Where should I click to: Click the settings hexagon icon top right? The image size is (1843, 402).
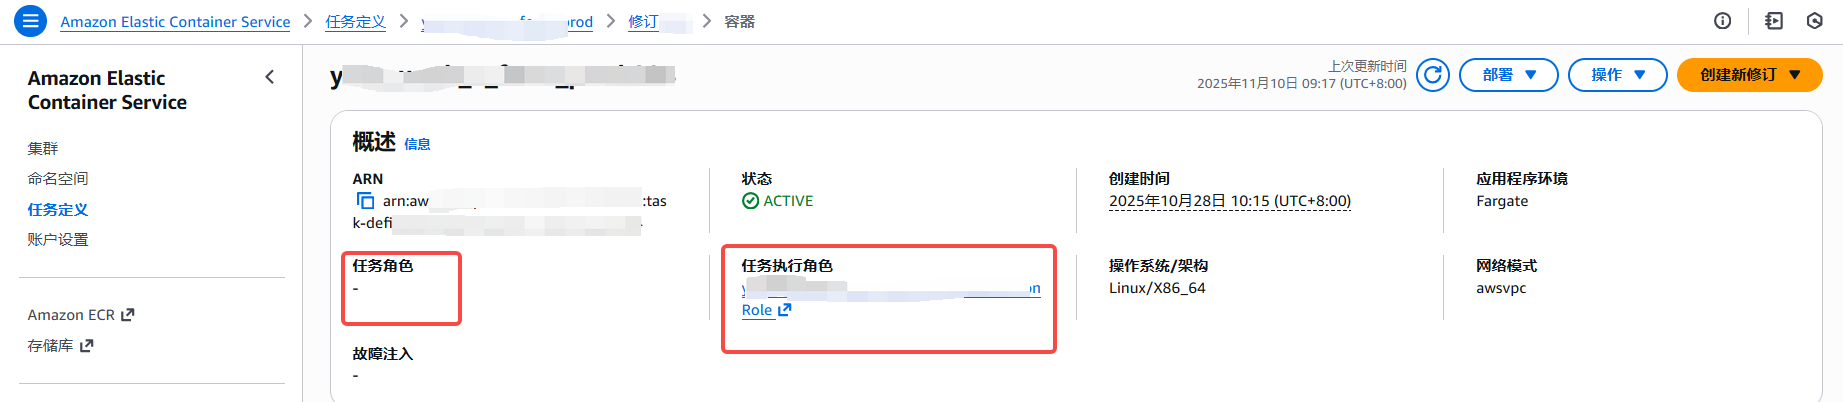click(1815, 21)
